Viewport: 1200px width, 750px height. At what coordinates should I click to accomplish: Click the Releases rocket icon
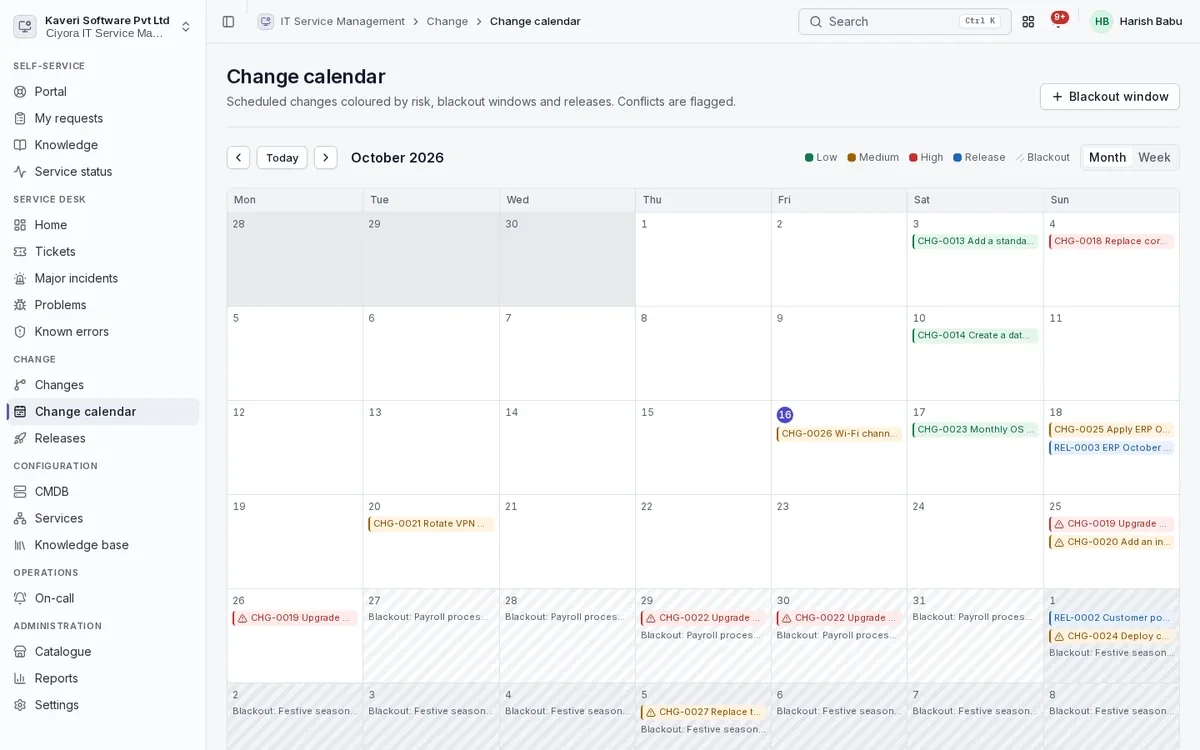coord(20,438)
